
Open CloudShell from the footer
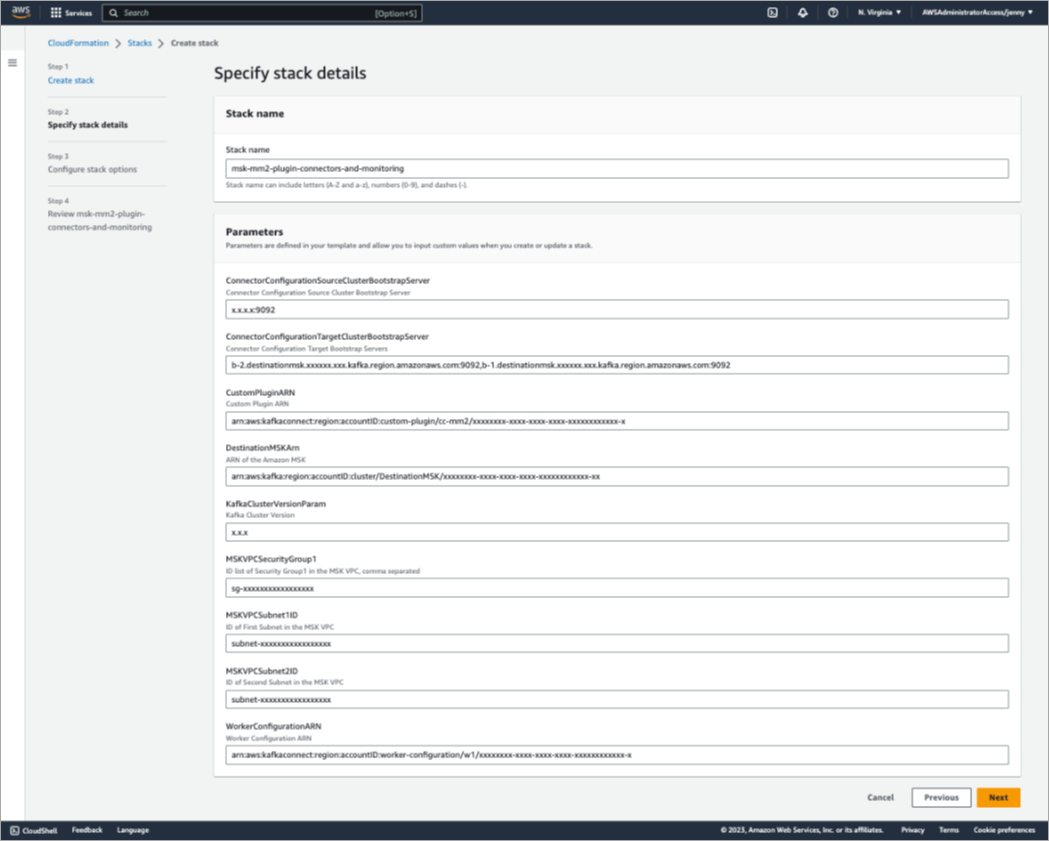coord(33,830)
